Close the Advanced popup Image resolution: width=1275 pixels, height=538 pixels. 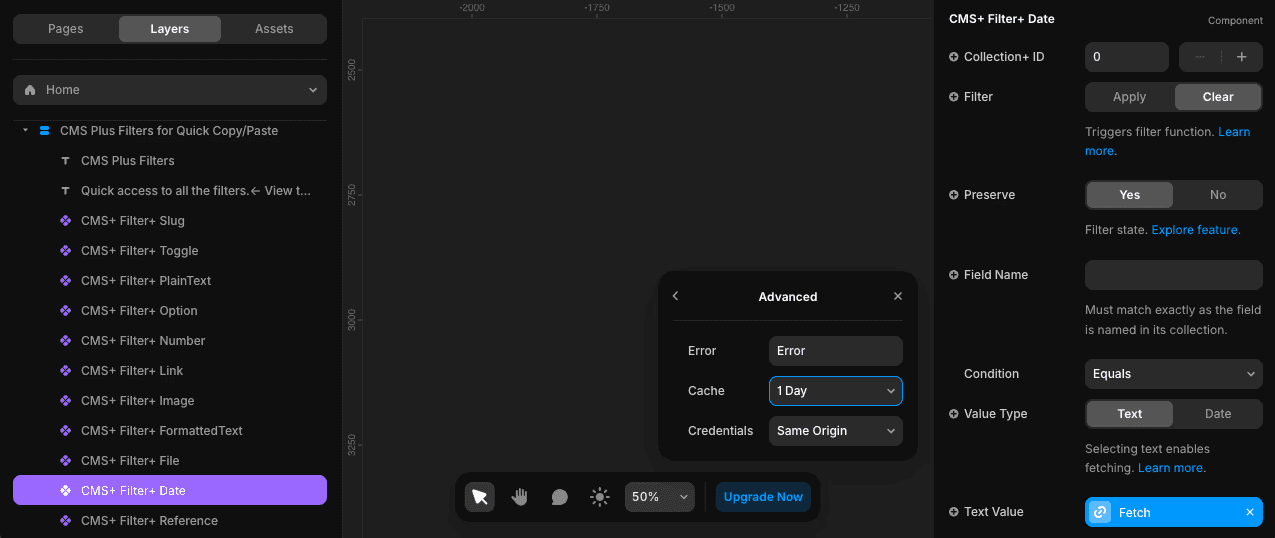click(898, 296)
